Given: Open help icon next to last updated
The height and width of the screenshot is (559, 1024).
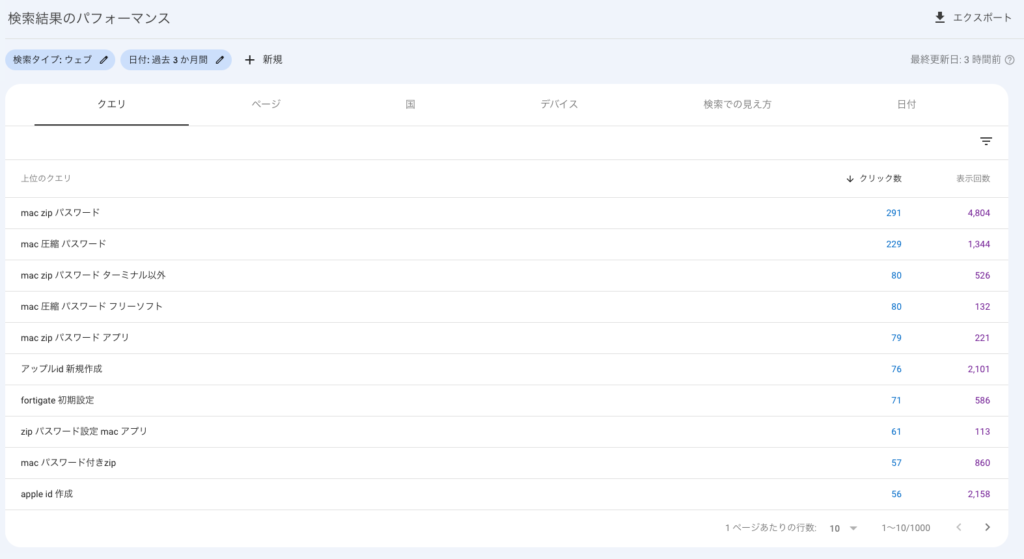Looking at the screenshot, I should (1010, 60).
